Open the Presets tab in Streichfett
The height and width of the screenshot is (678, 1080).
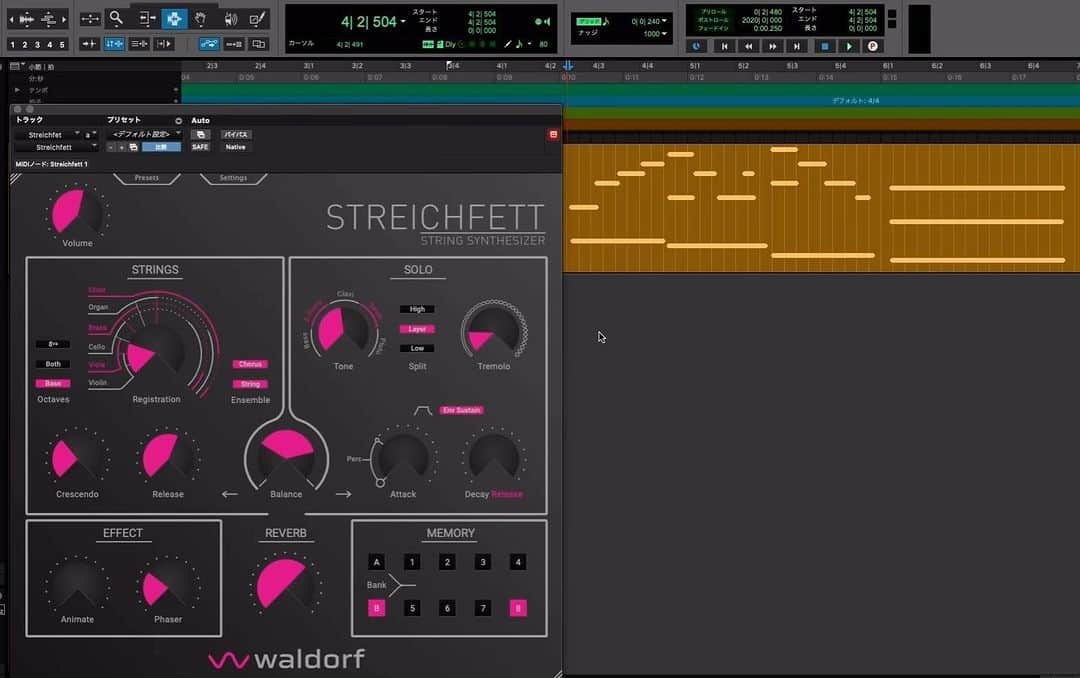click(147, 178)
